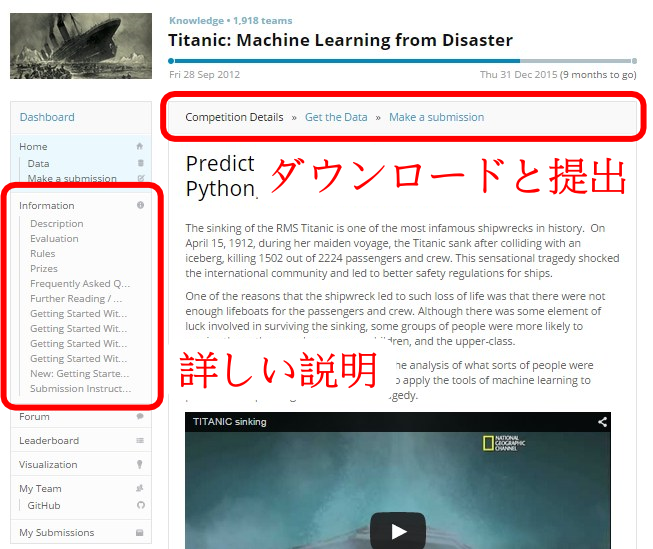The width and height of the screenshot is (653, 549).
Task: Open the Leaderboard sidebar item
Action: [49, 441]
